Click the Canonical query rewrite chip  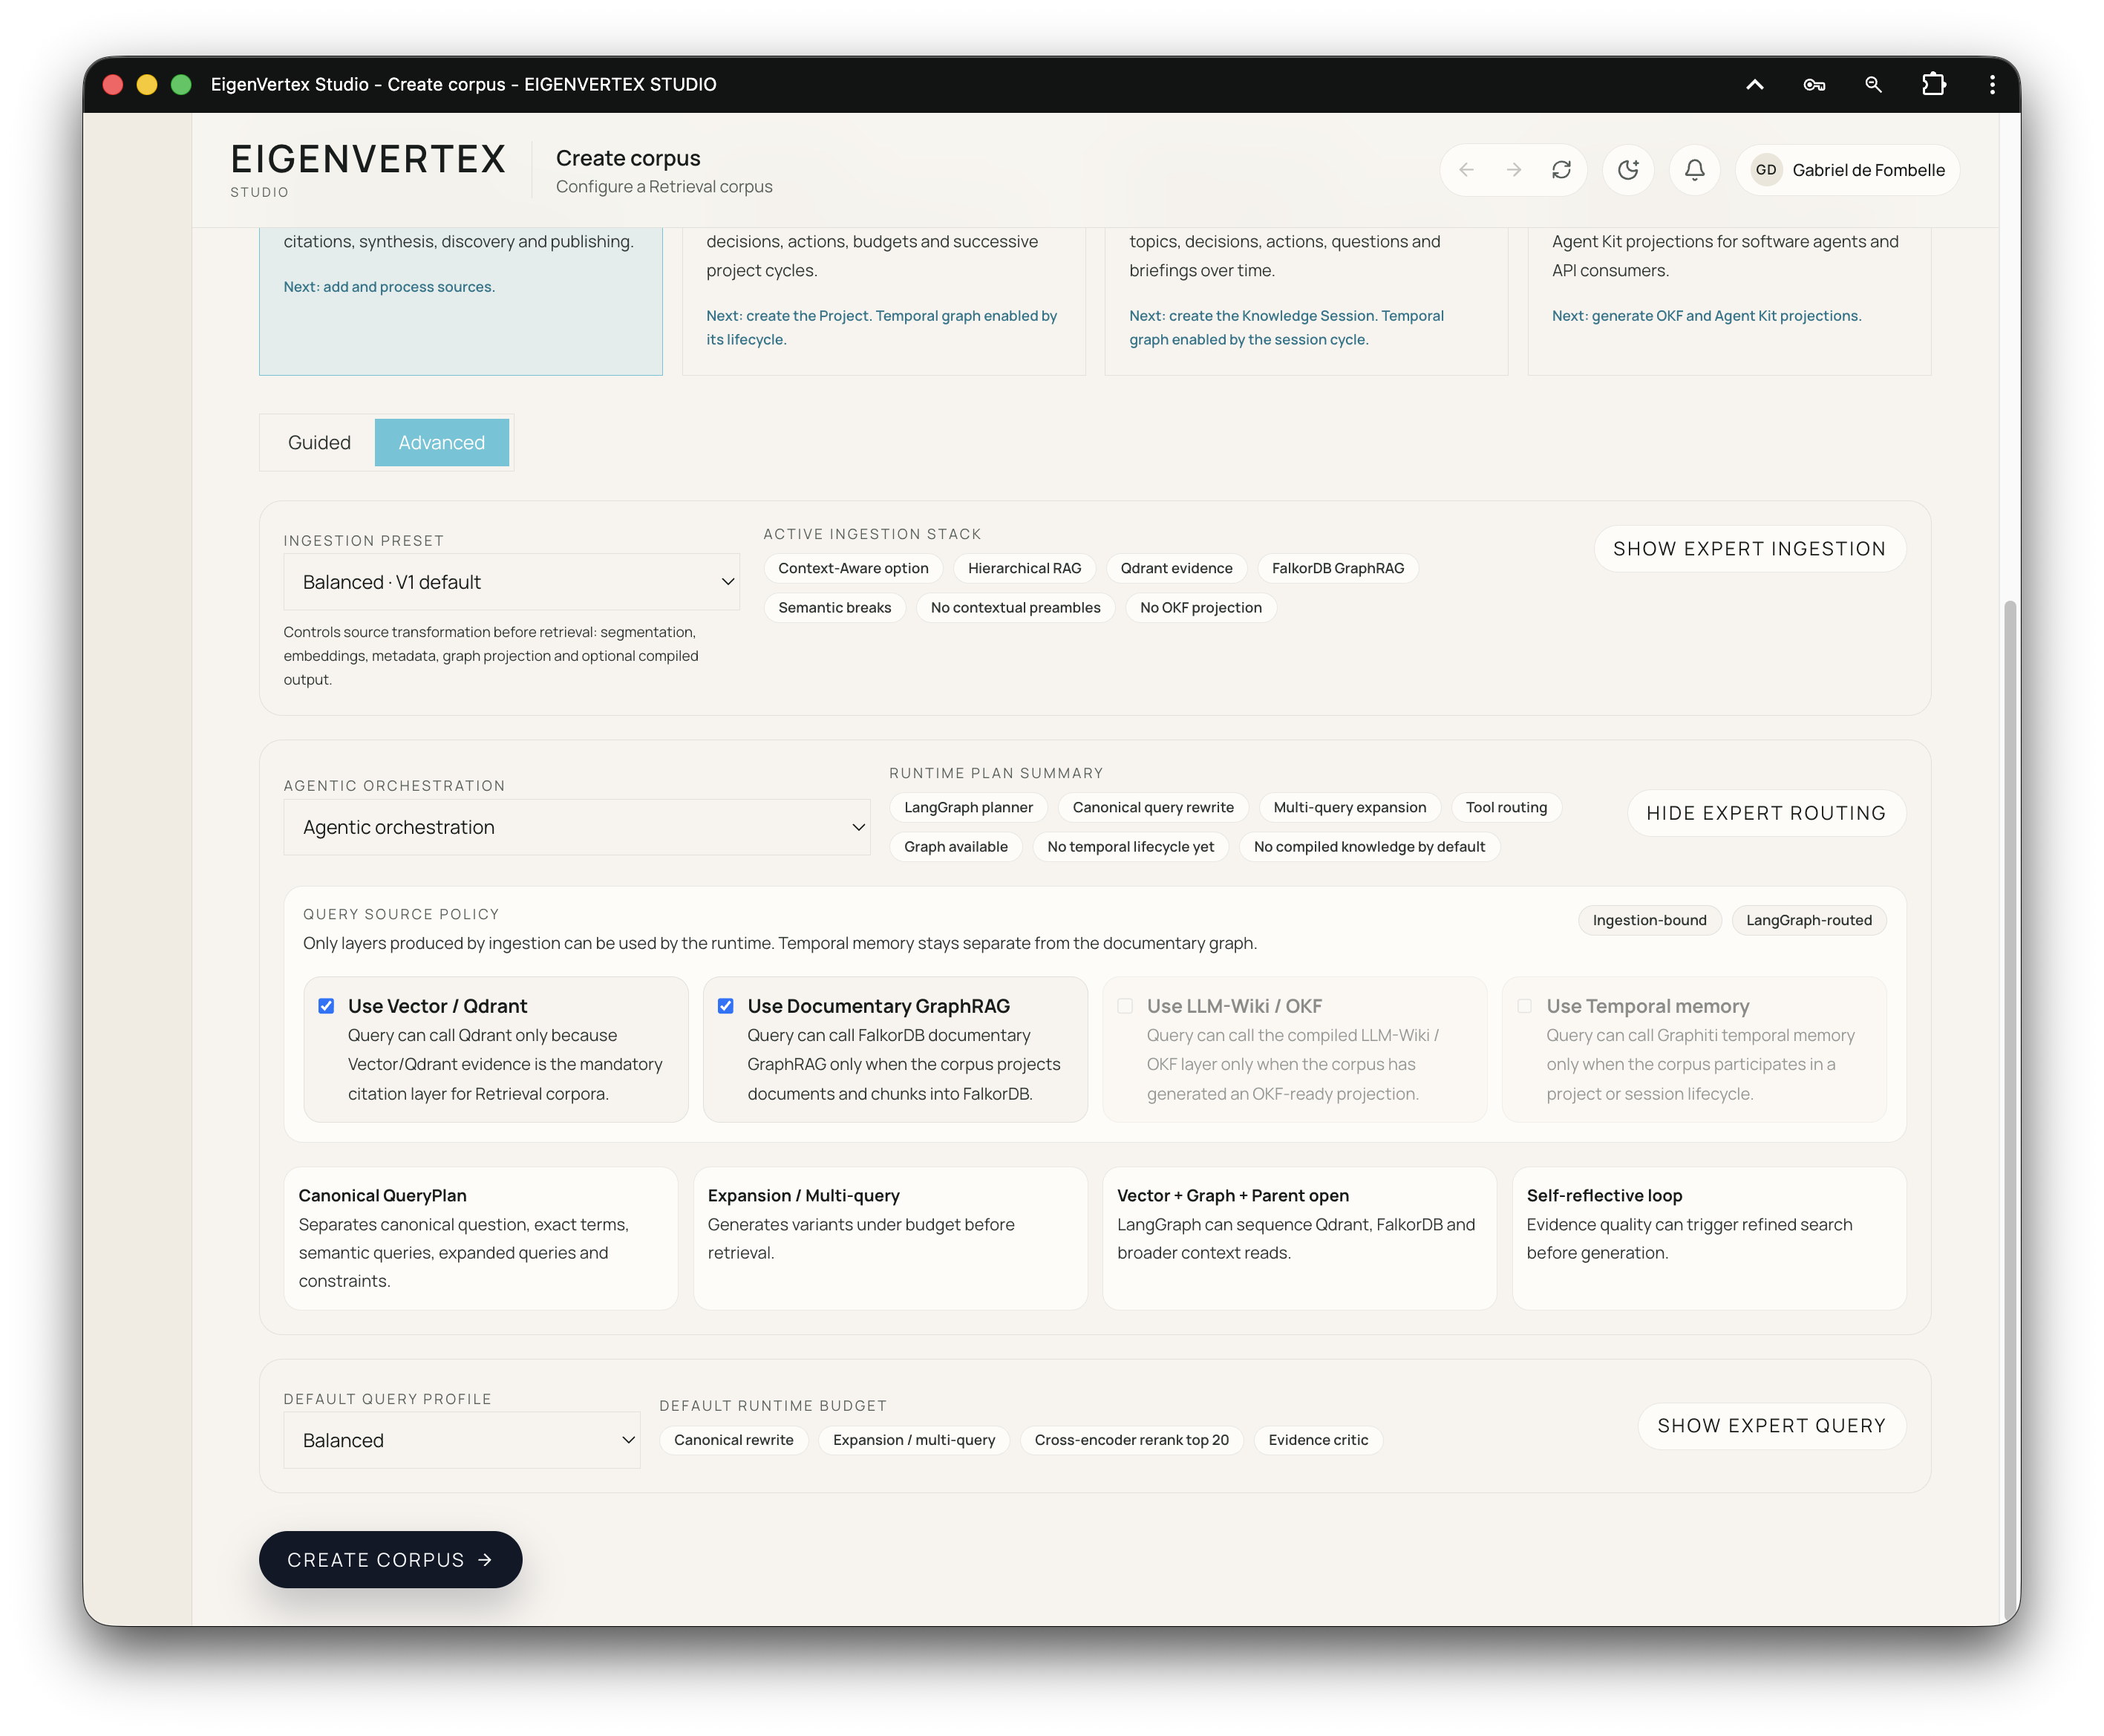click(1153, 807)
